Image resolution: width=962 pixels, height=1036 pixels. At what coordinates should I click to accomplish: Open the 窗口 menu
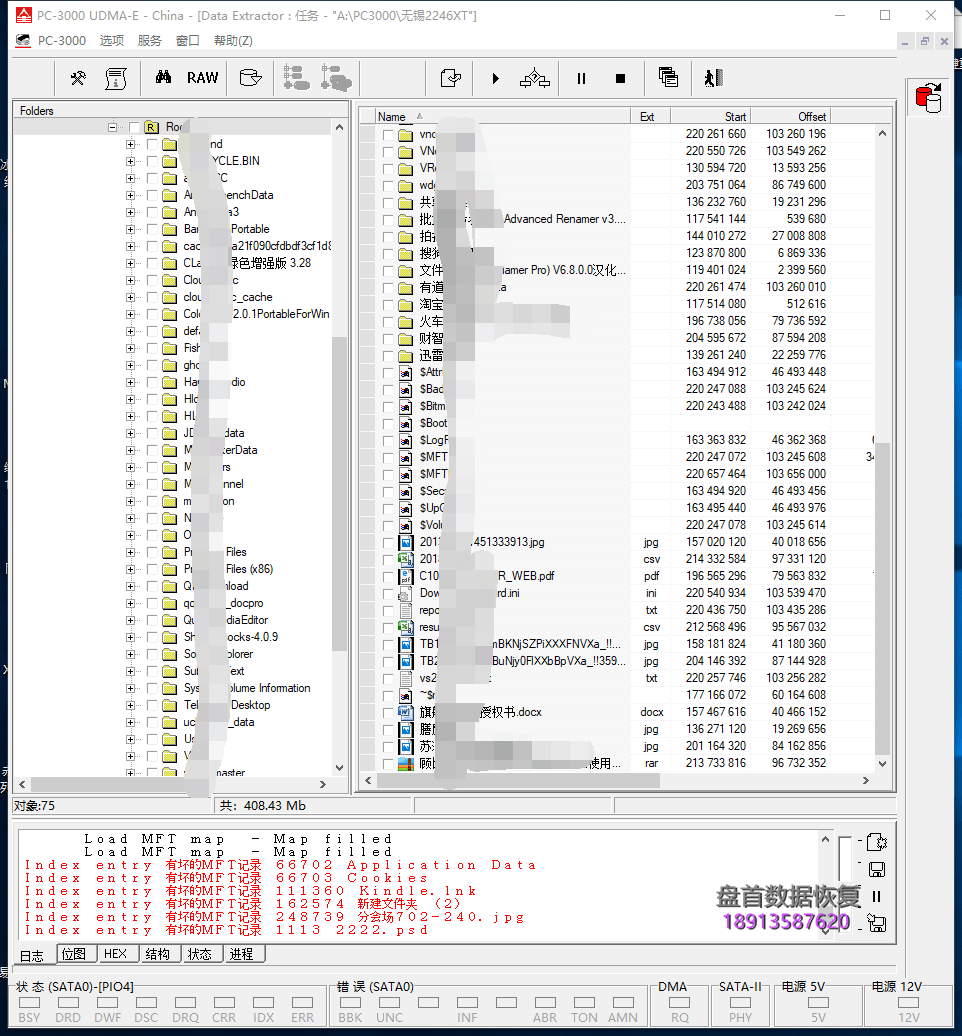click(188, 40)
